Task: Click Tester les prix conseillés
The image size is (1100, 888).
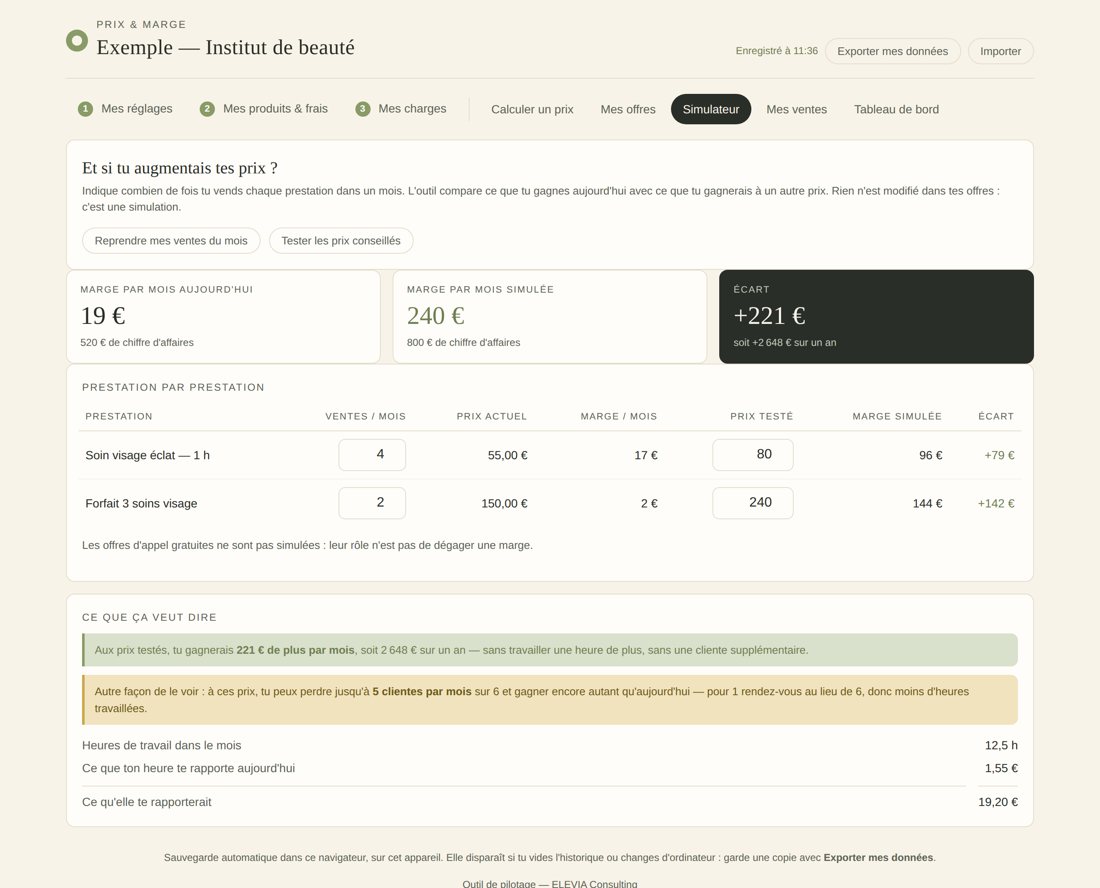Action: pos(341,241)
